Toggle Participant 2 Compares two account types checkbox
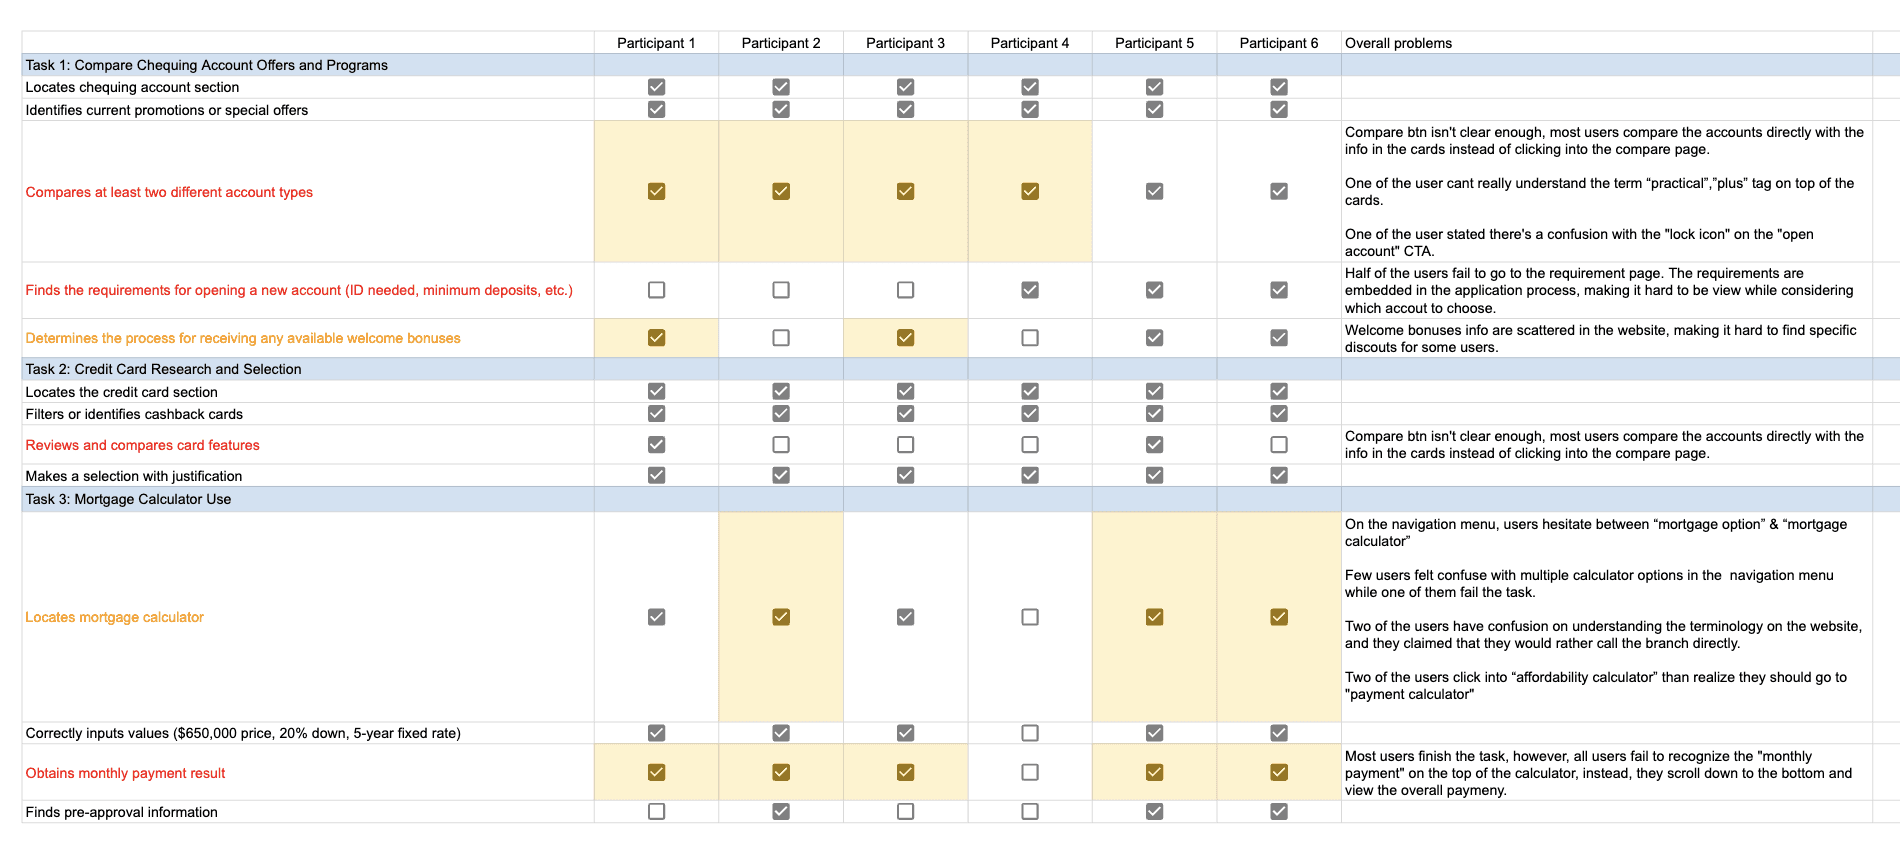1900x854 pixels. click(781, 191)
